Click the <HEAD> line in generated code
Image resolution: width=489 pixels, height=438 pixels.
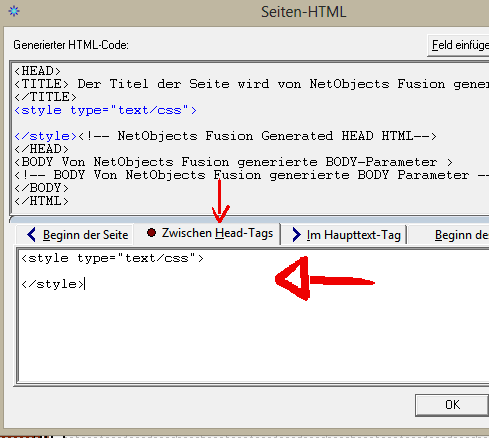(38, 71)
